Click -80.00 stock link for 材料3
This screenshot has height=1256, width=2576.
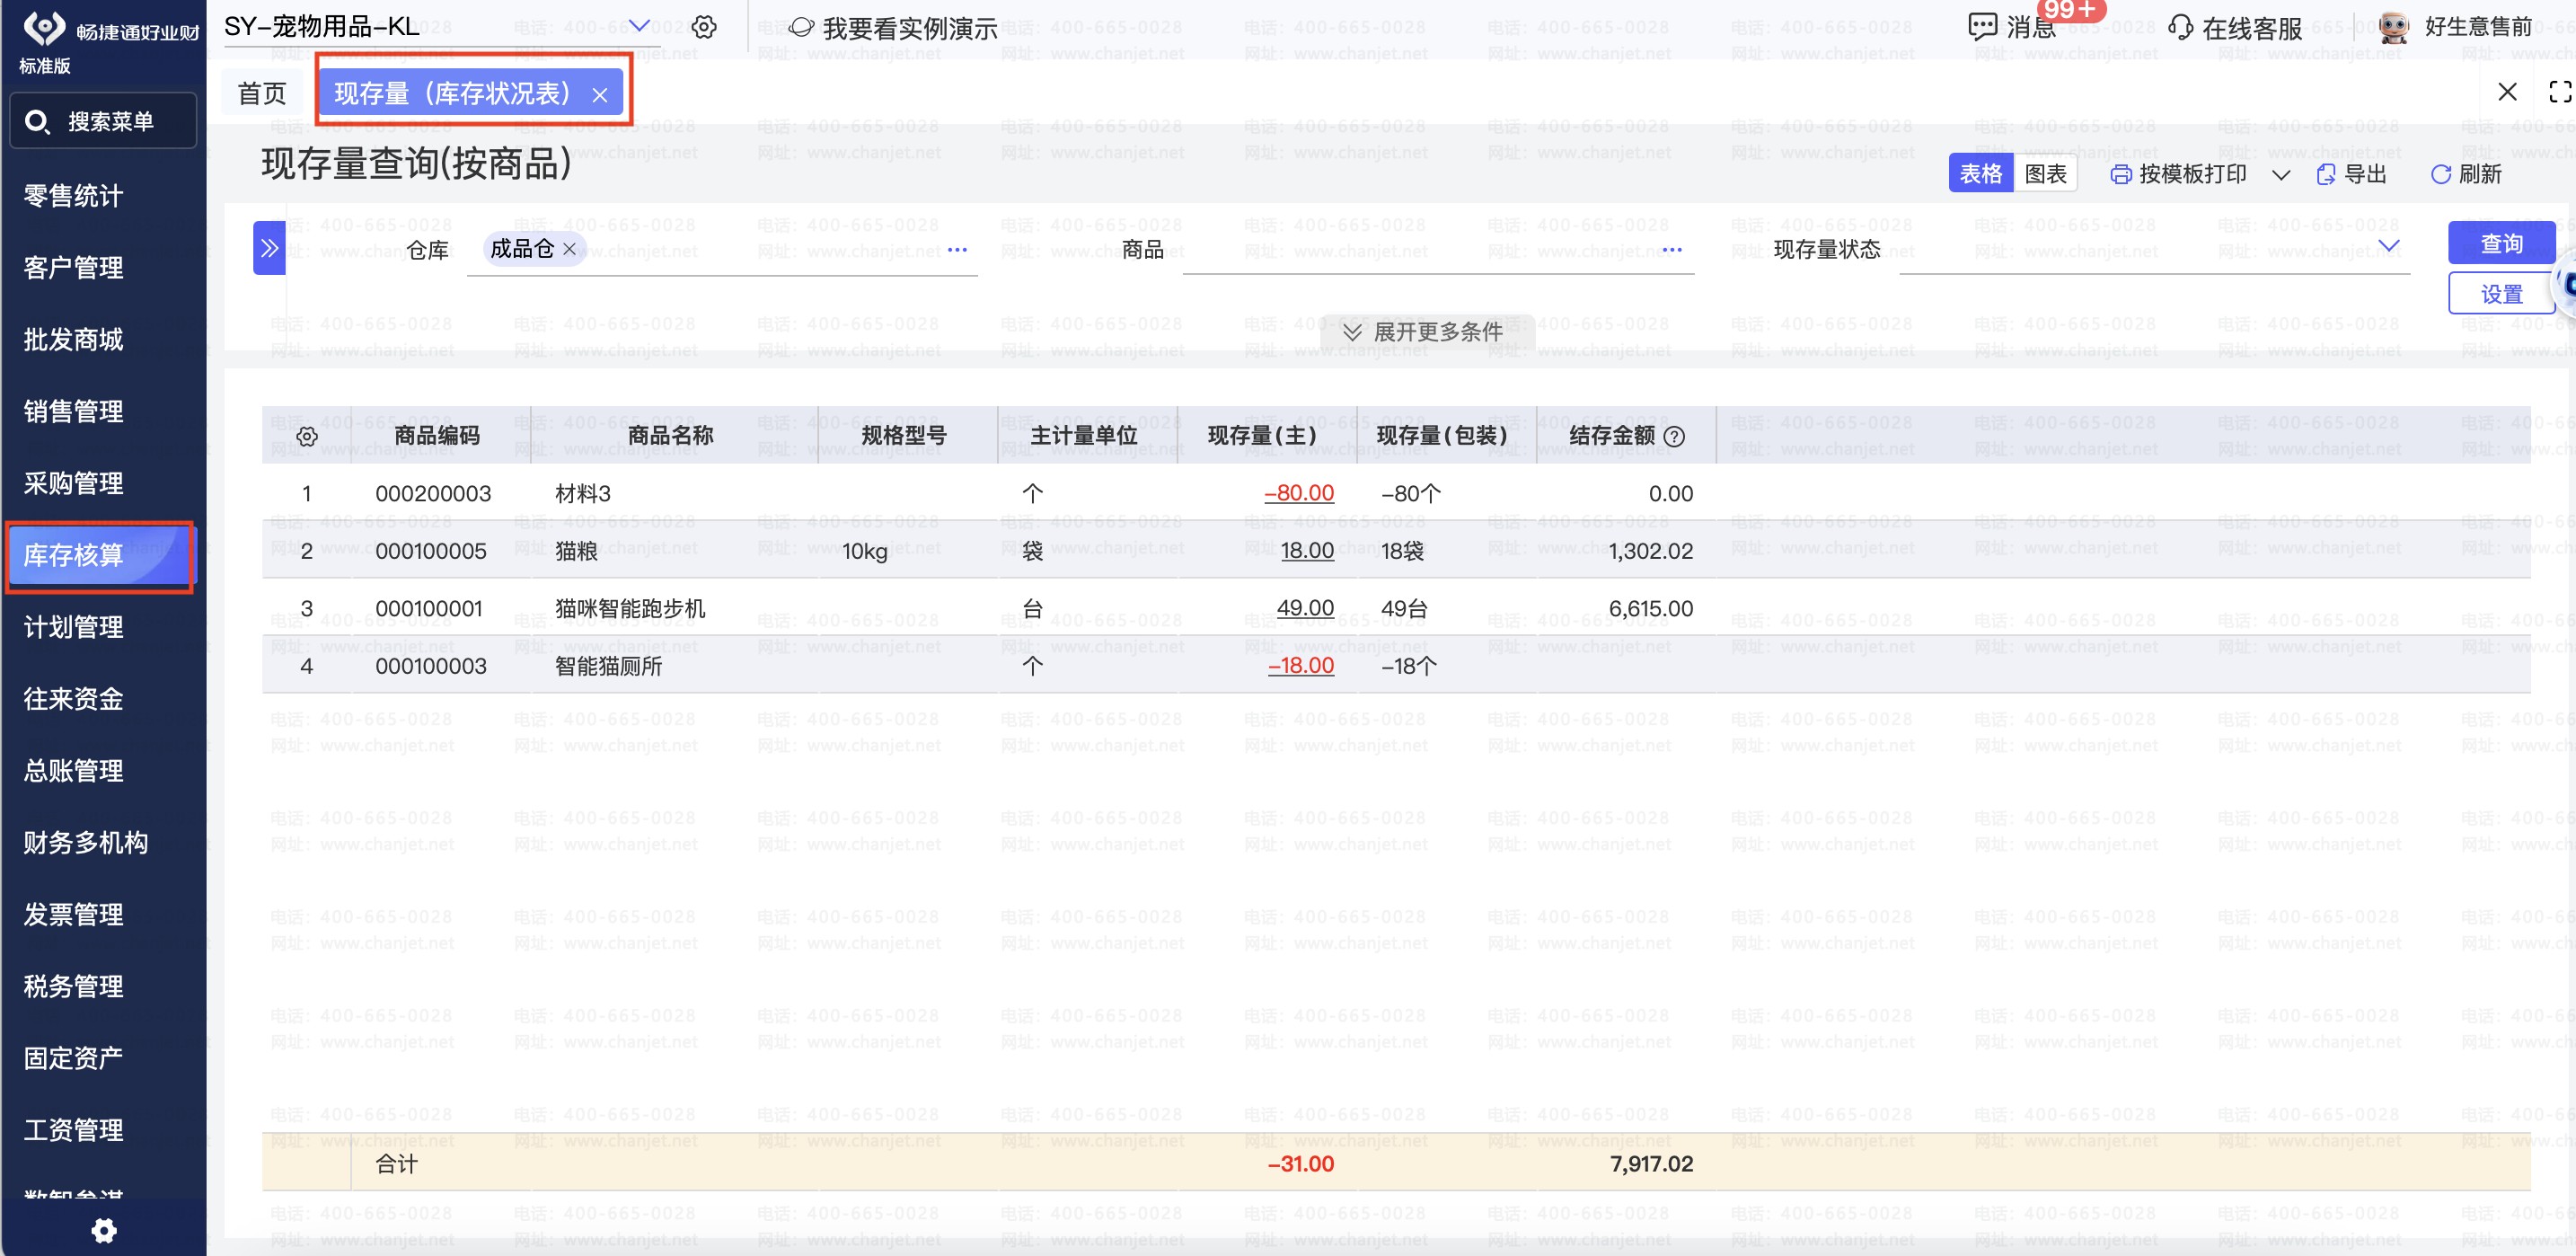pos(1299,494)
